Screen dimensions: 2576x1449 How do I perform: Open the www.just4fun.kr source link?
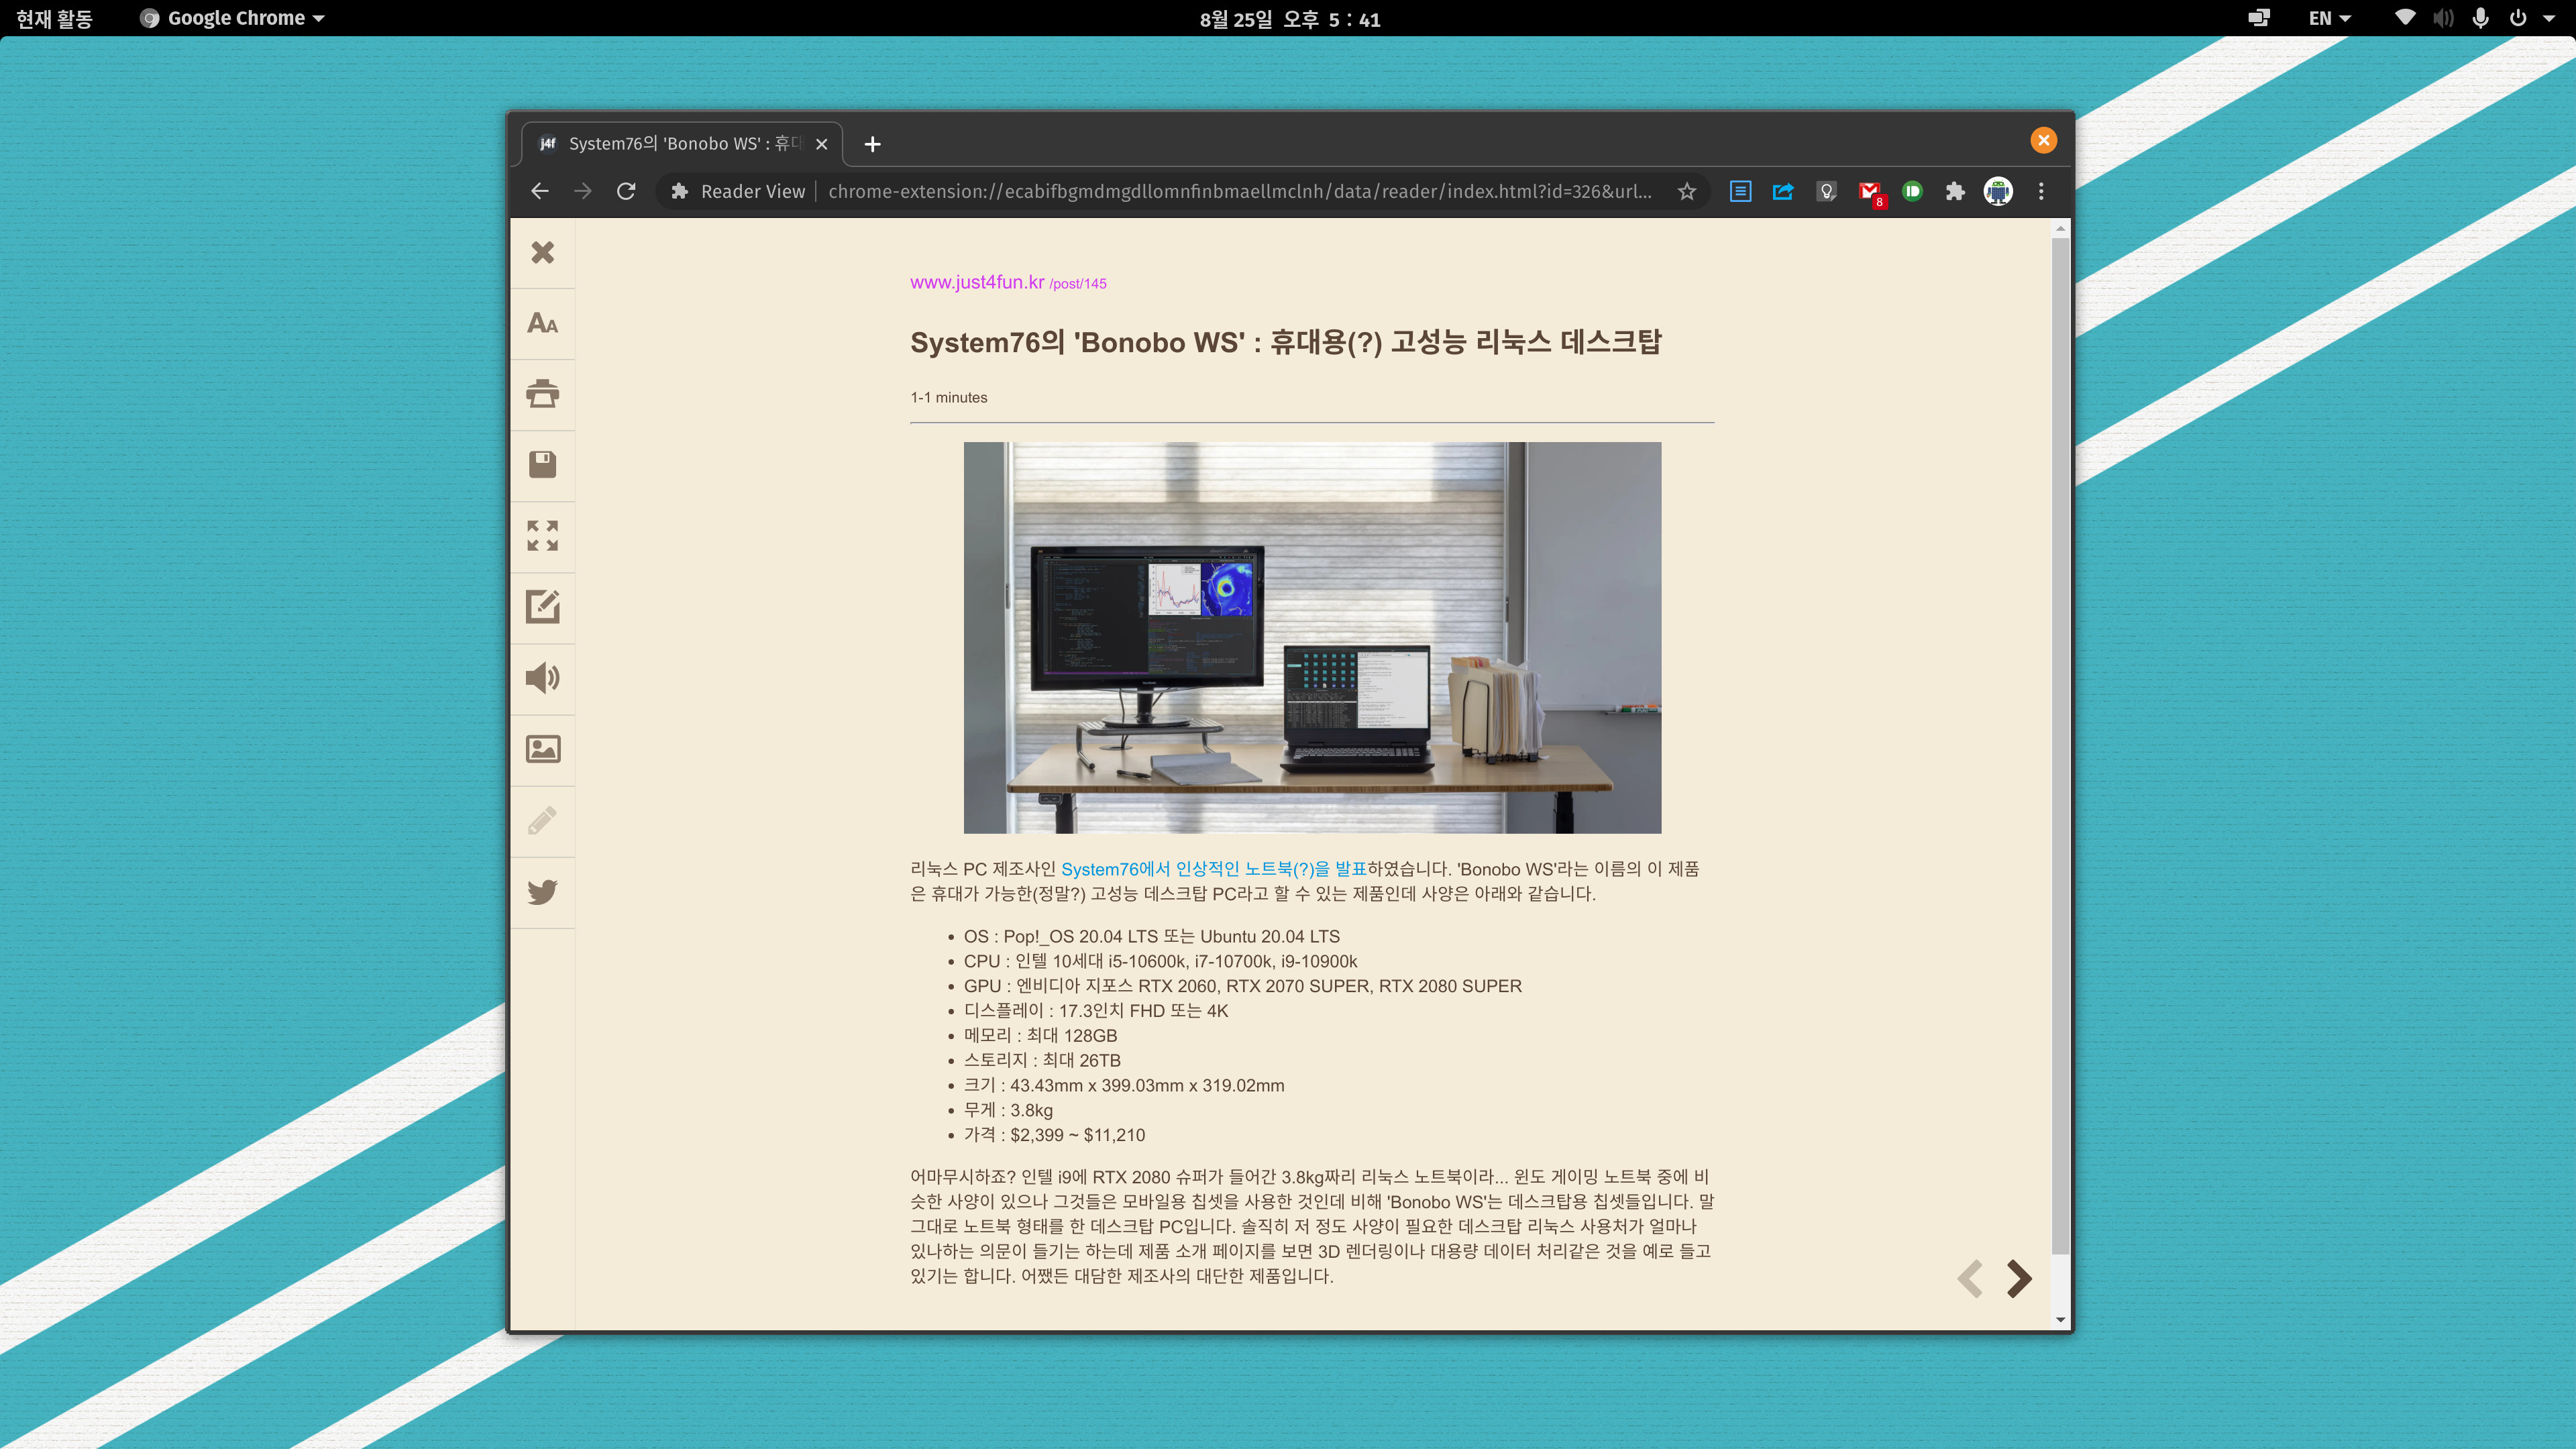(x=976, y=282)
